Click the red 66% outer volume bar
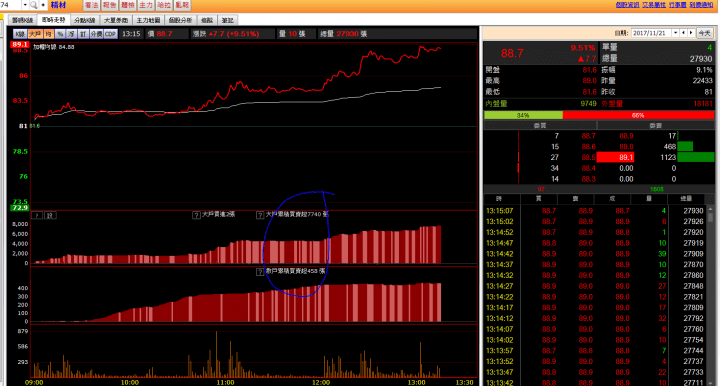The image size is (720, 386). [638, 115]
